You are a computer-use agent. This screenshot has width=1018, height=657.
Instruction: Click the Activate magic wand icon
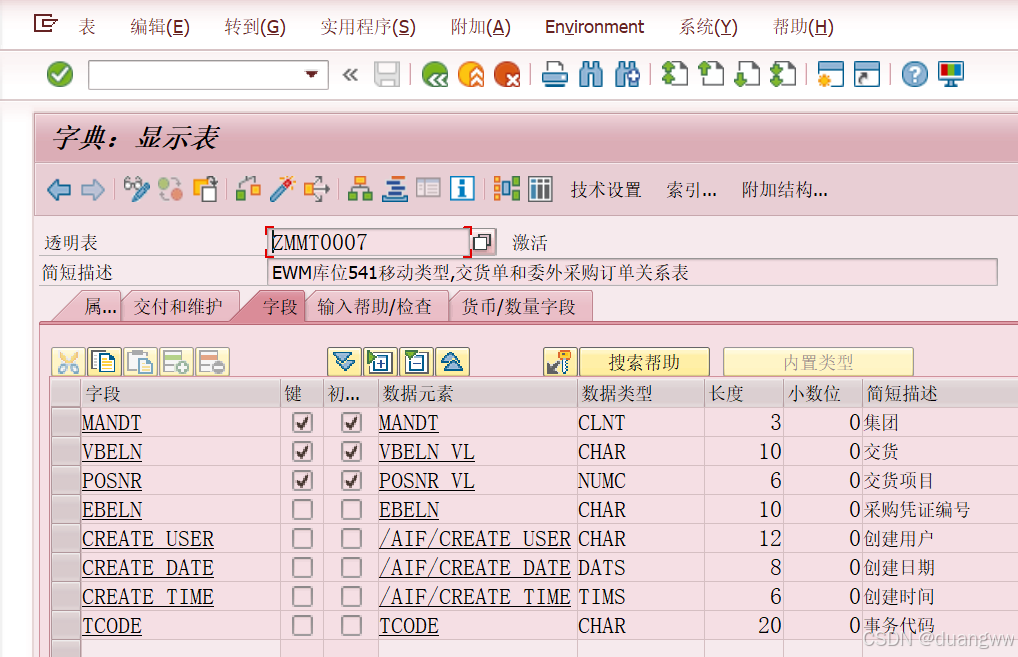(282, 189)
